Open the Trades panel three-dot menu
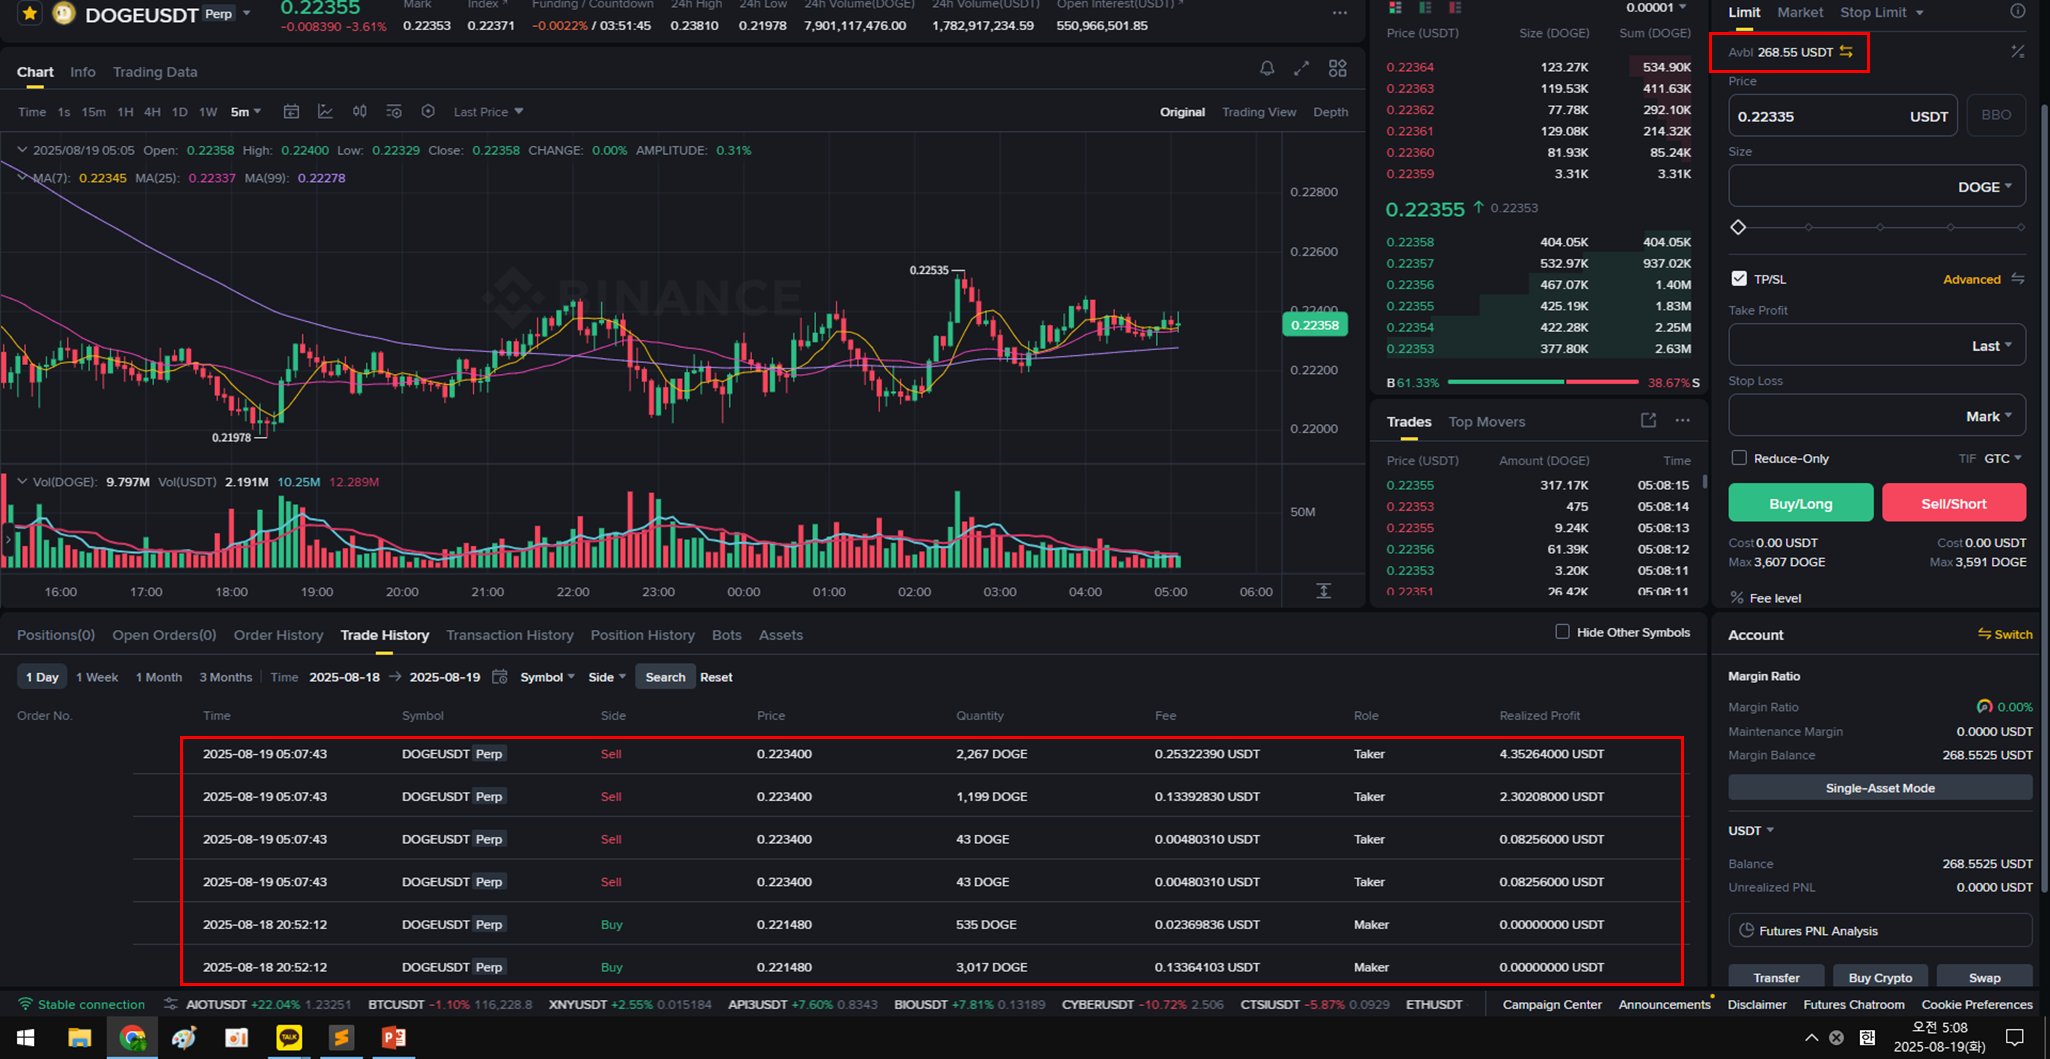 coord(1683,420)
